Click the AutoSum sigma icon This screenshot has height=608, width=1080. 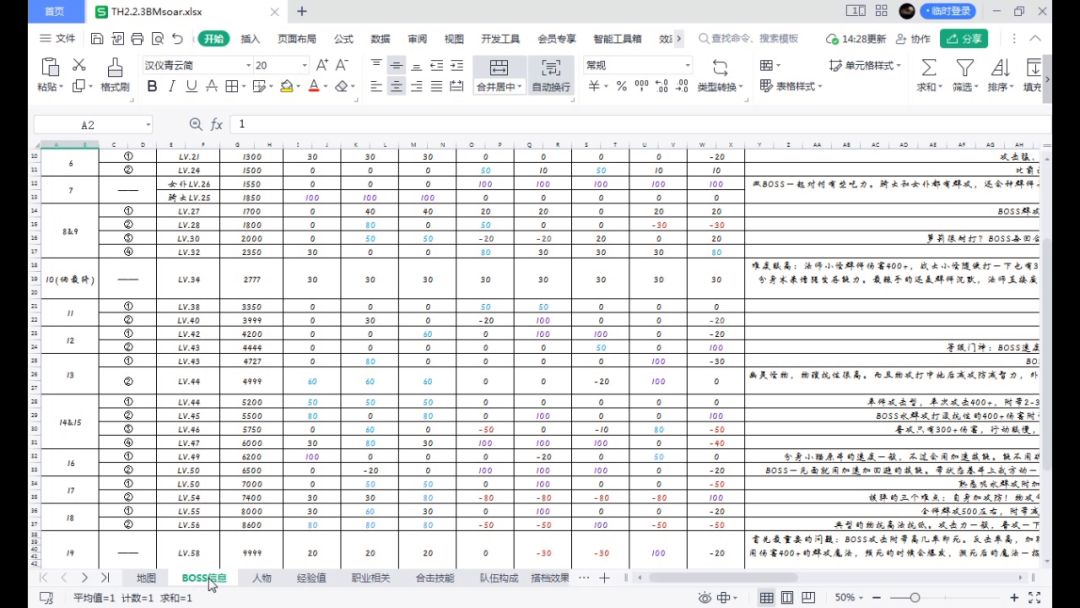pyautogui.click(x=928, y=67)
